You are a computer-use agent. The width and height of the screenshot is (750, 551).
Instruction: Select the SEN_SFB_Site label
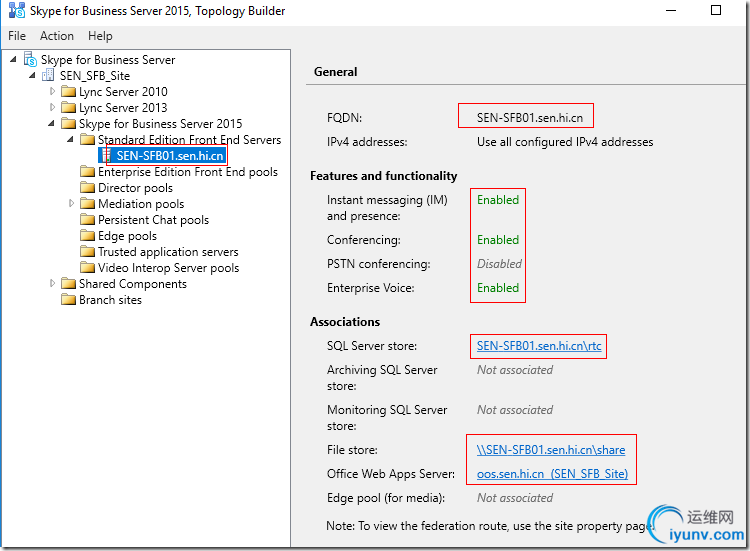[95, 76]
